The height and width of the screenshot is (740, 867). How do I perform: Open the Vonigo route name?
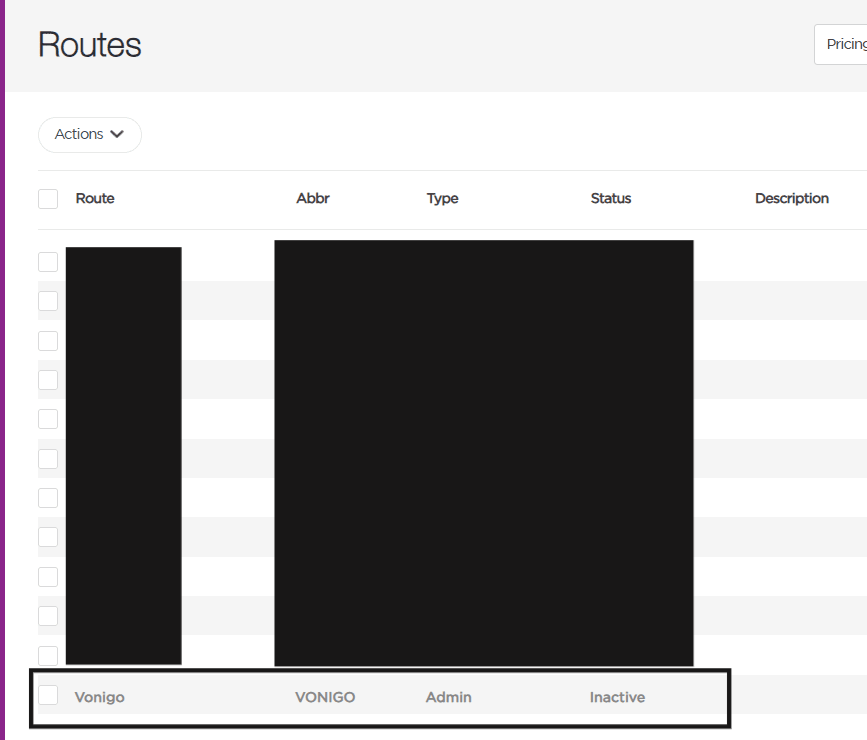[x=100, y=697]
